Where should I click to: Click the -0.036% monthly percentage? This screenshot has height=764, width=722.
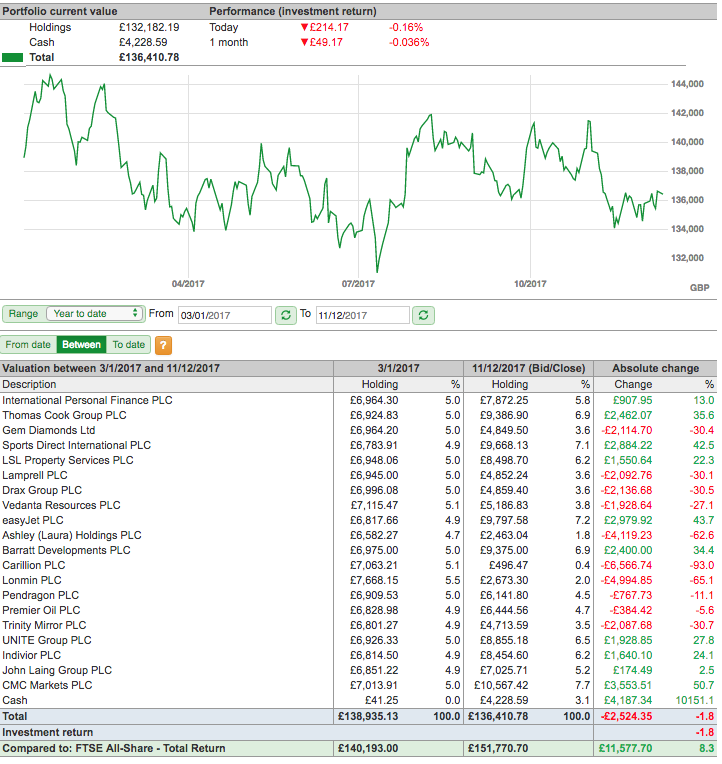coord(409,42)
